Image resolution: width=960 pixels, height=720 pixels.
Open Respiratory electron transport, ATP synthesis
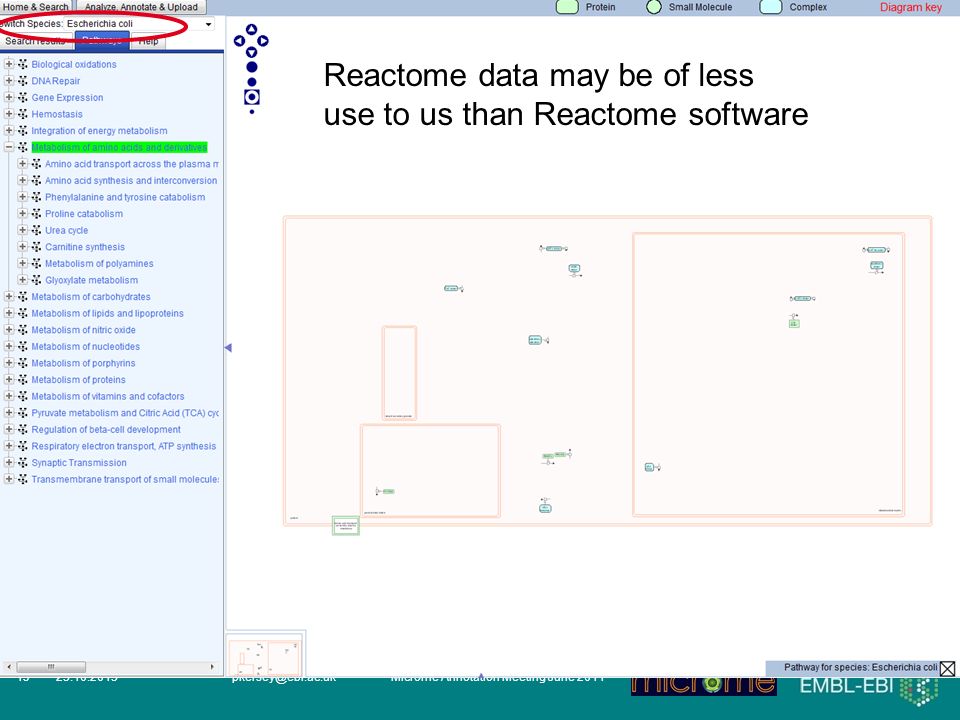point(124,446)
